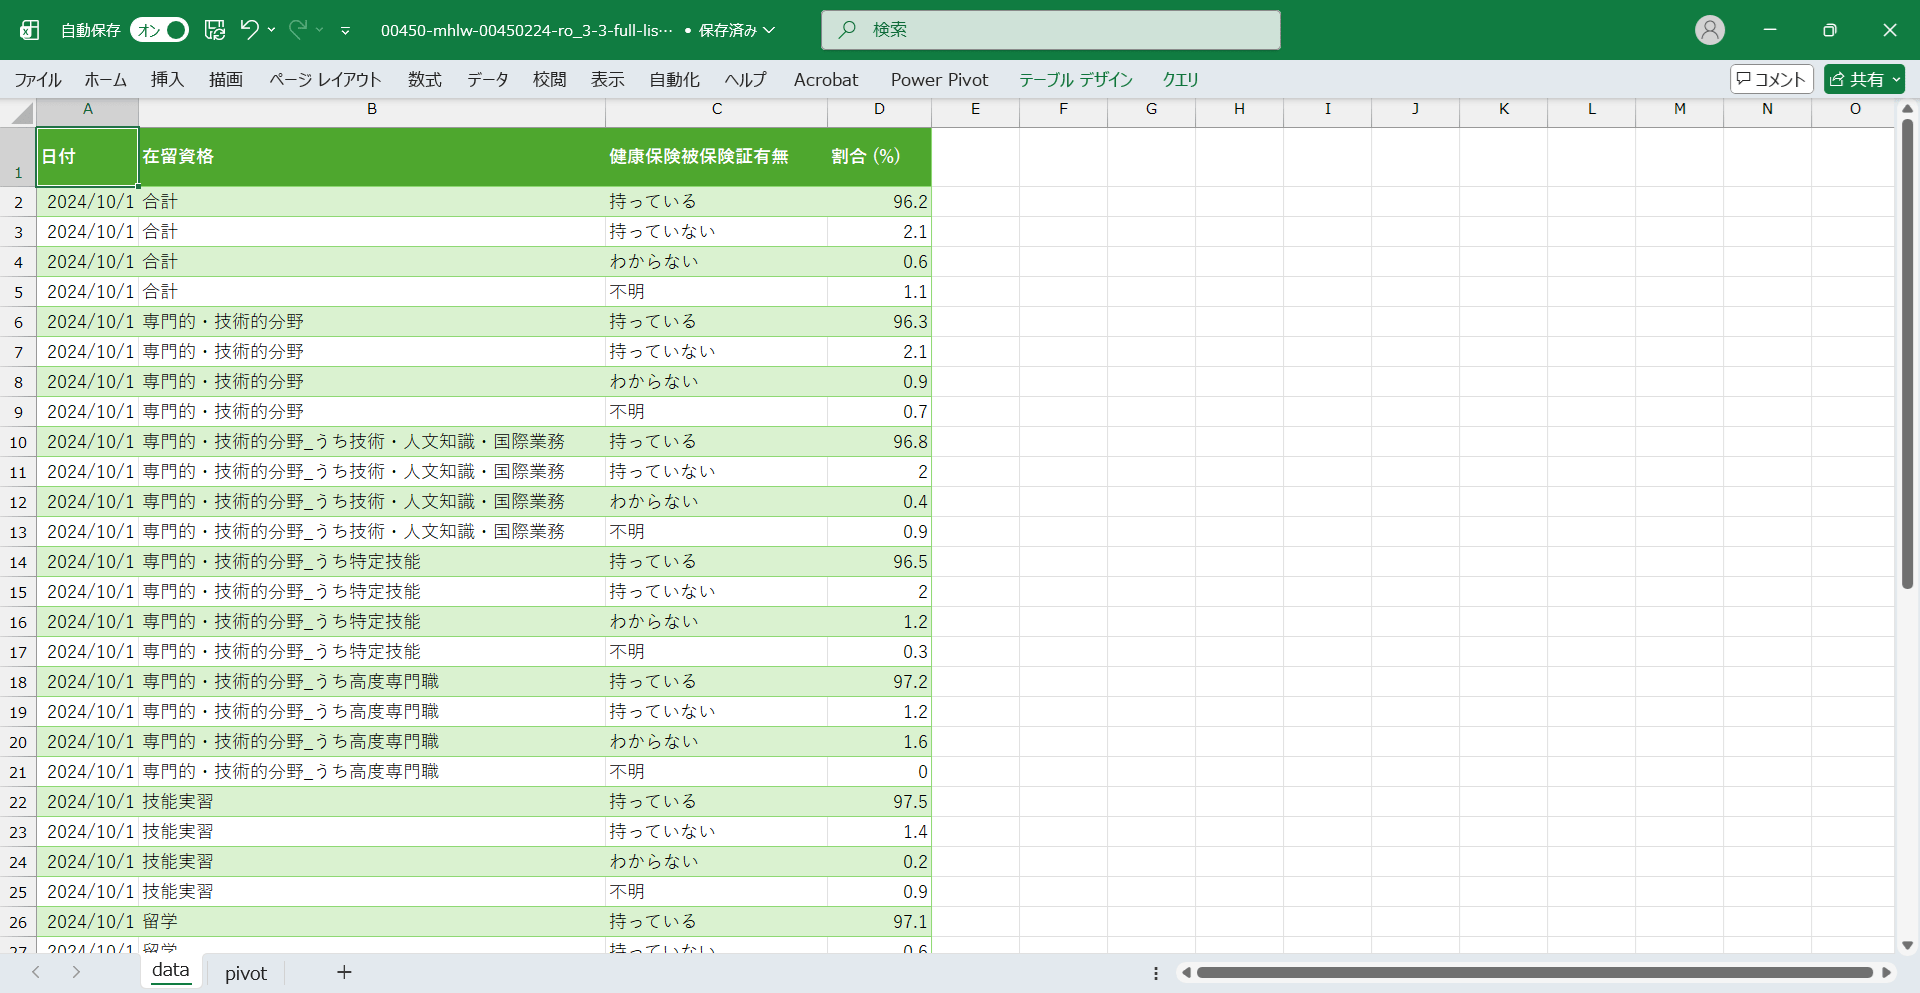Toggle the 自動保存 AutoSave switch
The image size is (1920, 993).
[x=160, y=30]
